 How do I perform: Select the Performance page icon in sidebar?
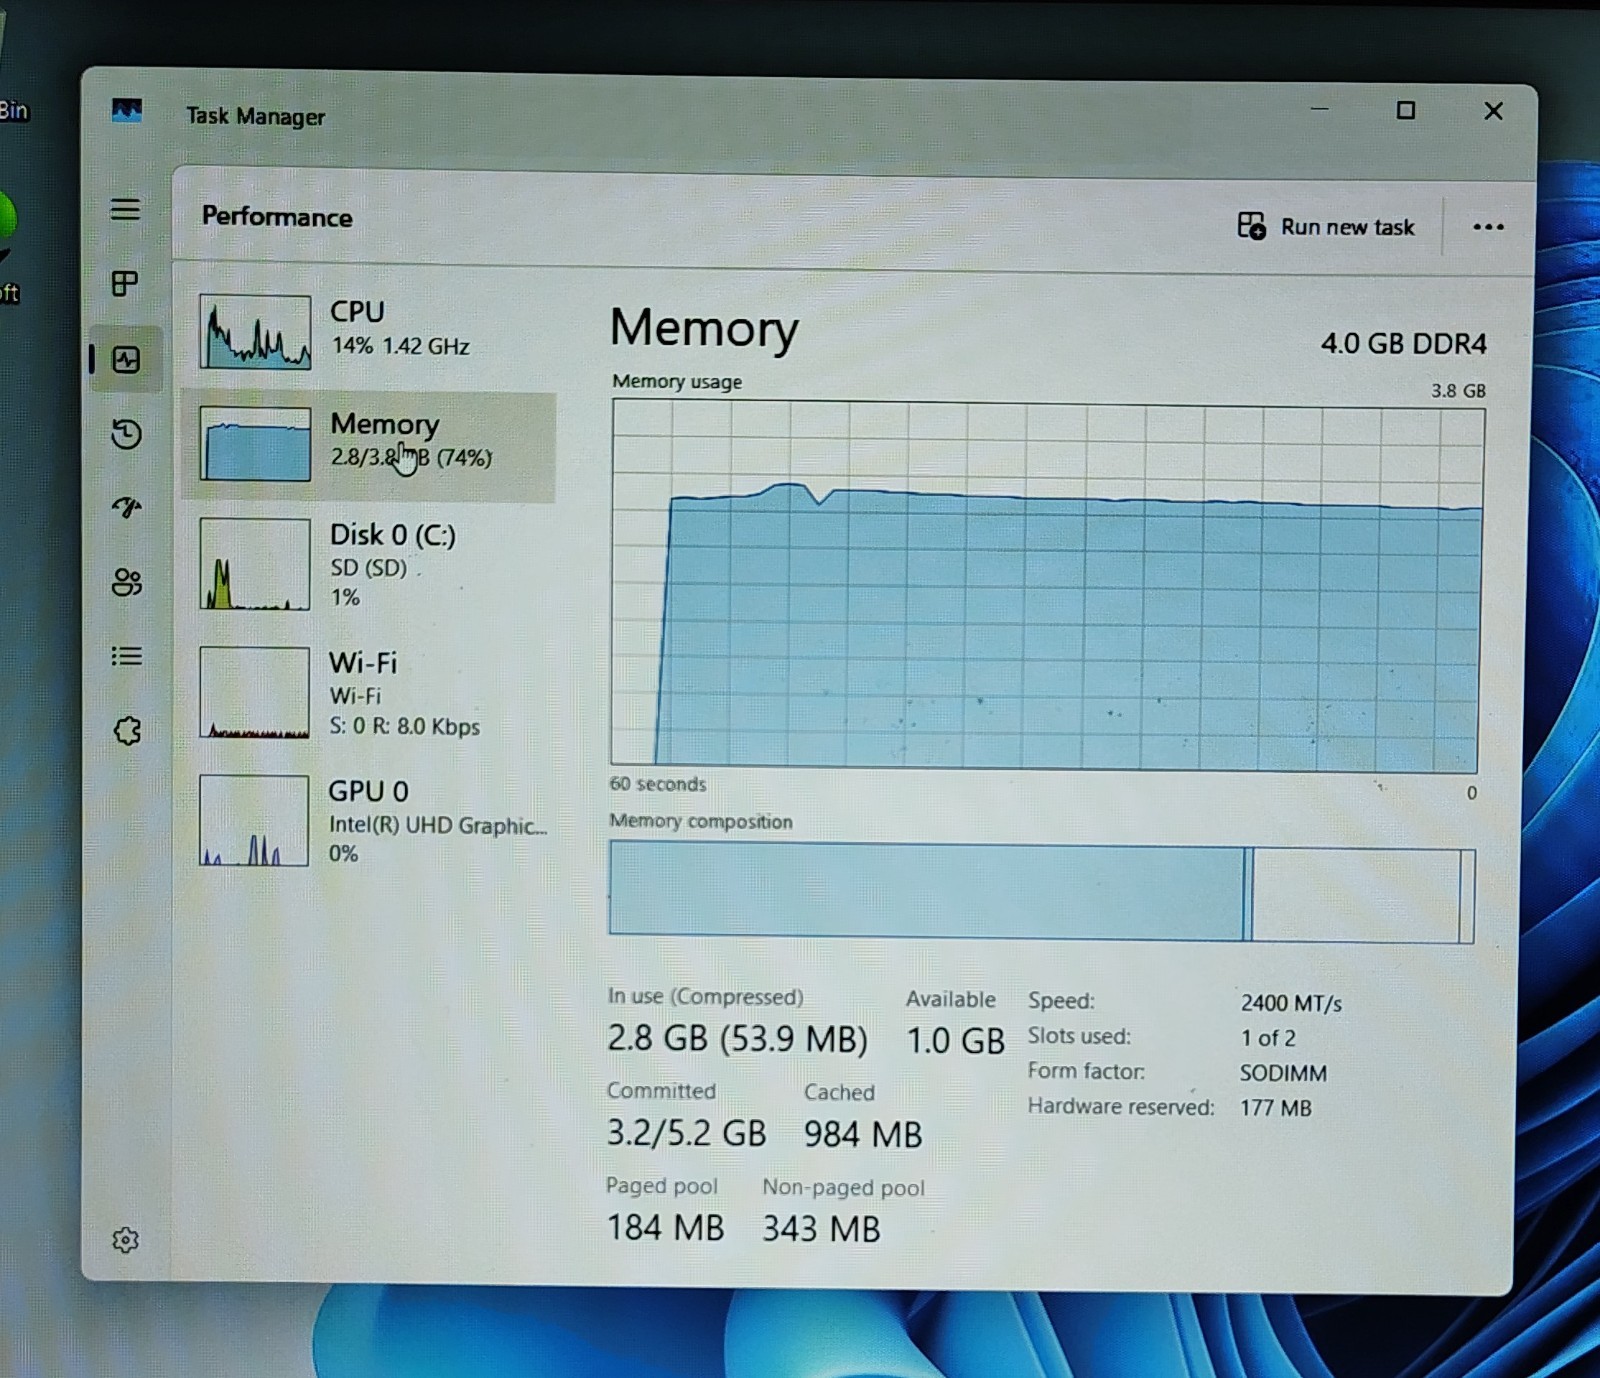pos(127,359)
